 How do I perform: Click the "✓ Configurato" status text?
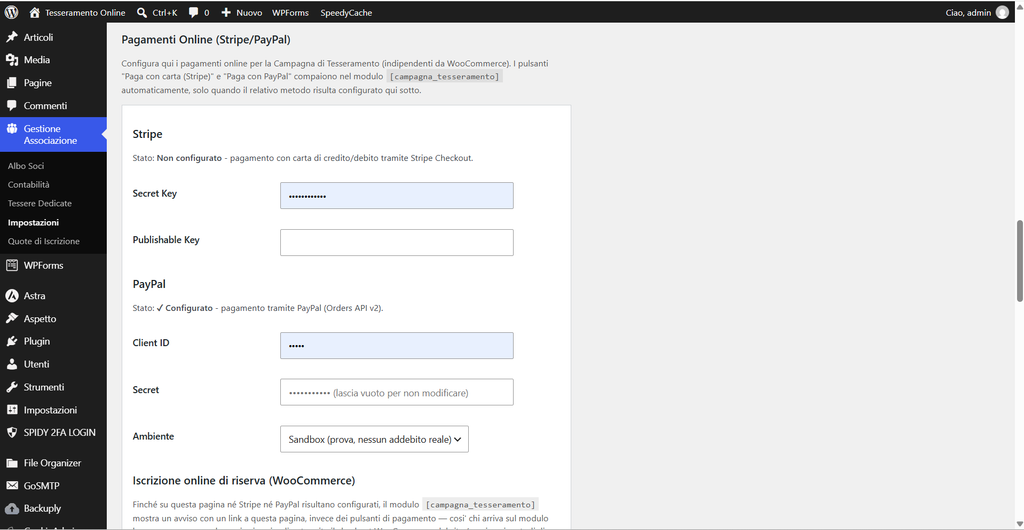(185, 308)
